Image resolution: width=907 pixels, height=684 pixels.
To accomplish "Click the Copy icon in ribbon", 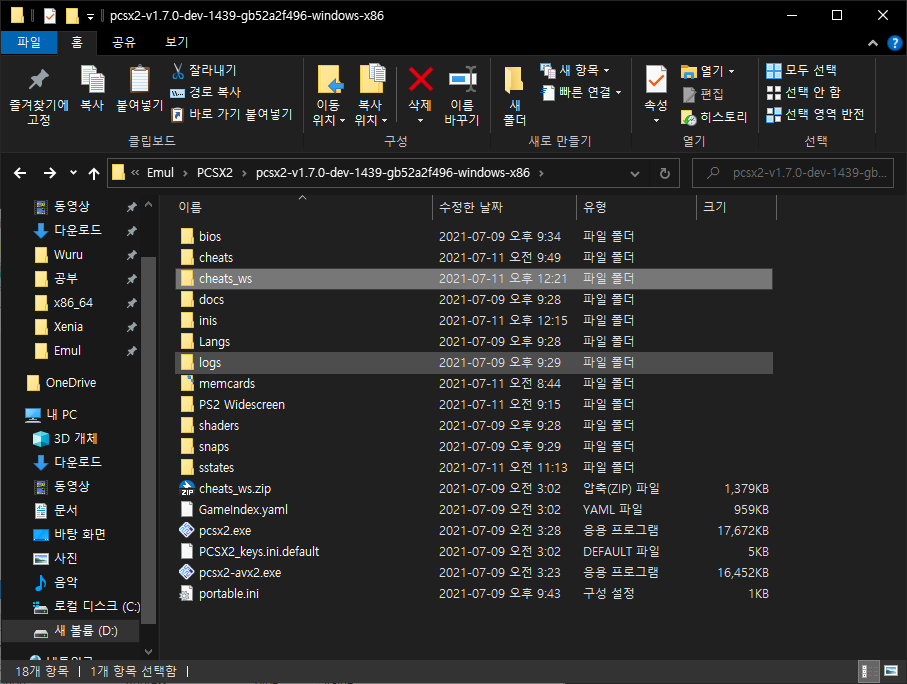I will coord(92,79).
